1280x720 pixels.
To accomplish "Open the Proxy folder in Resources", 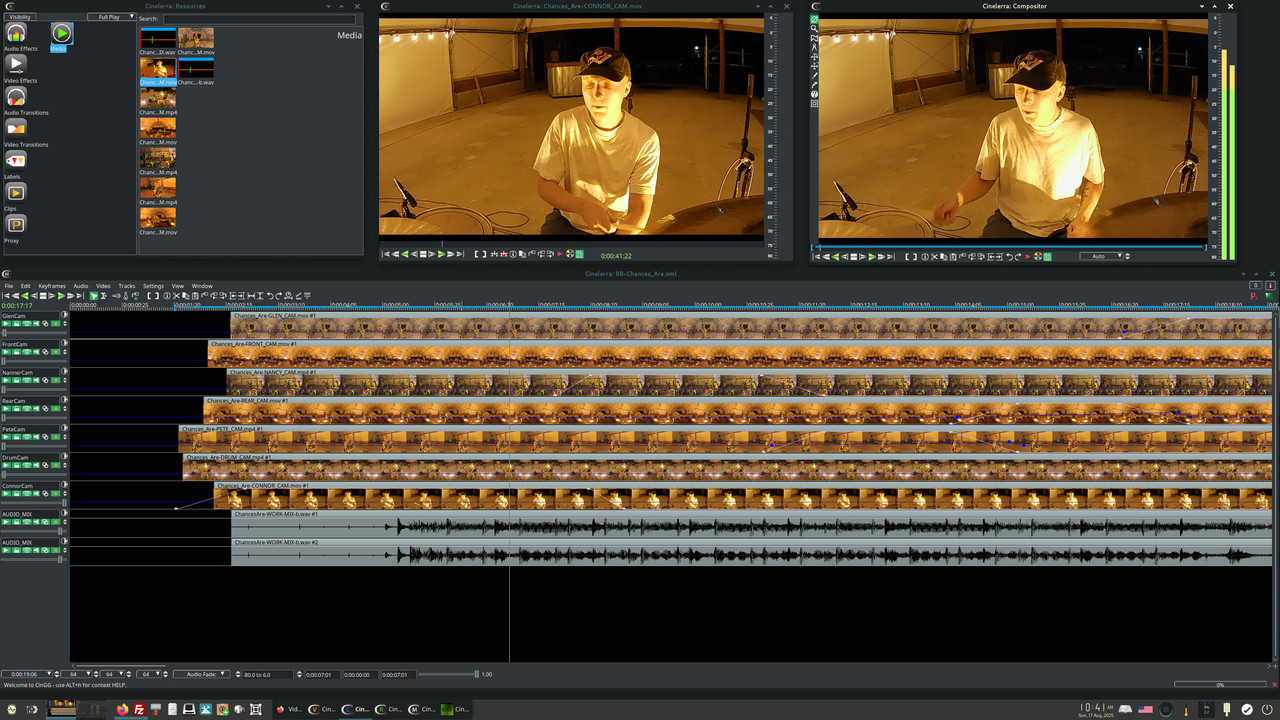I will (x=16, y=225).
